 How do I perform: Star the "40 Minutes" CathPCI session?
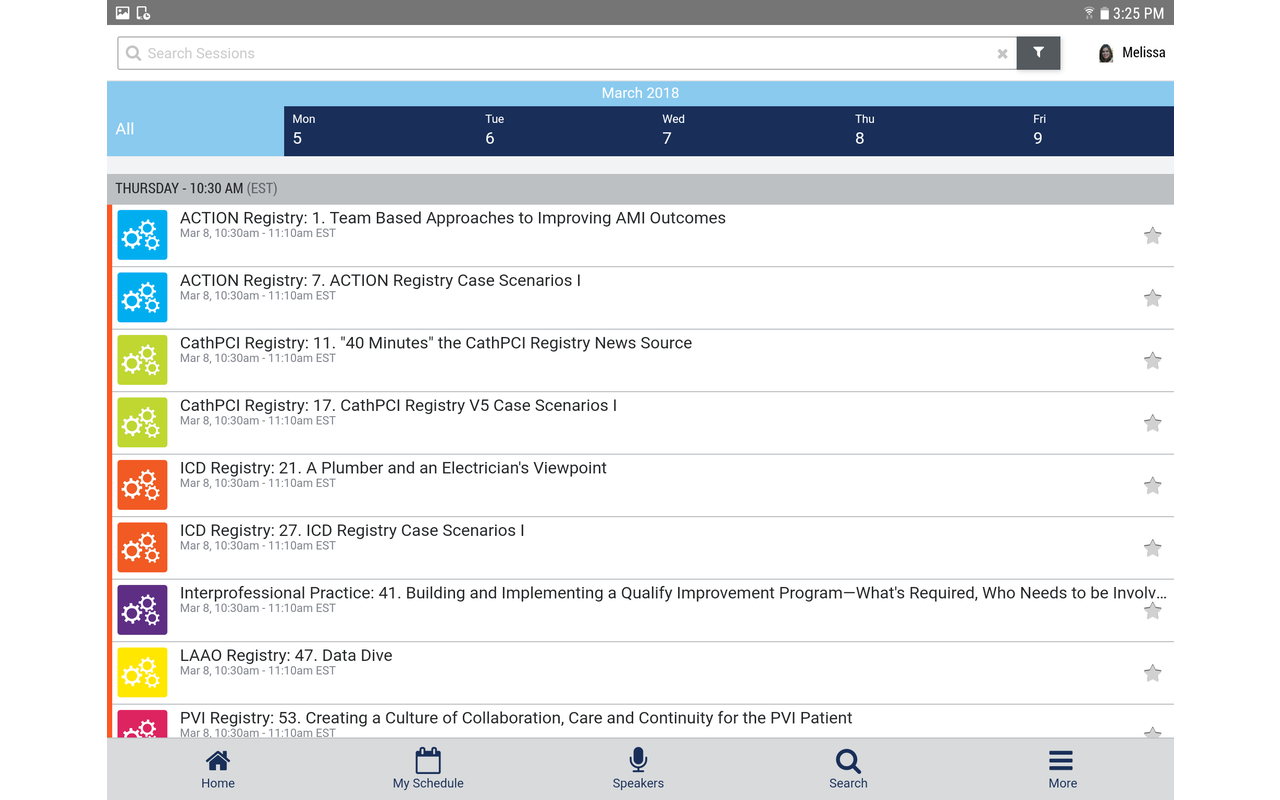1152,361
